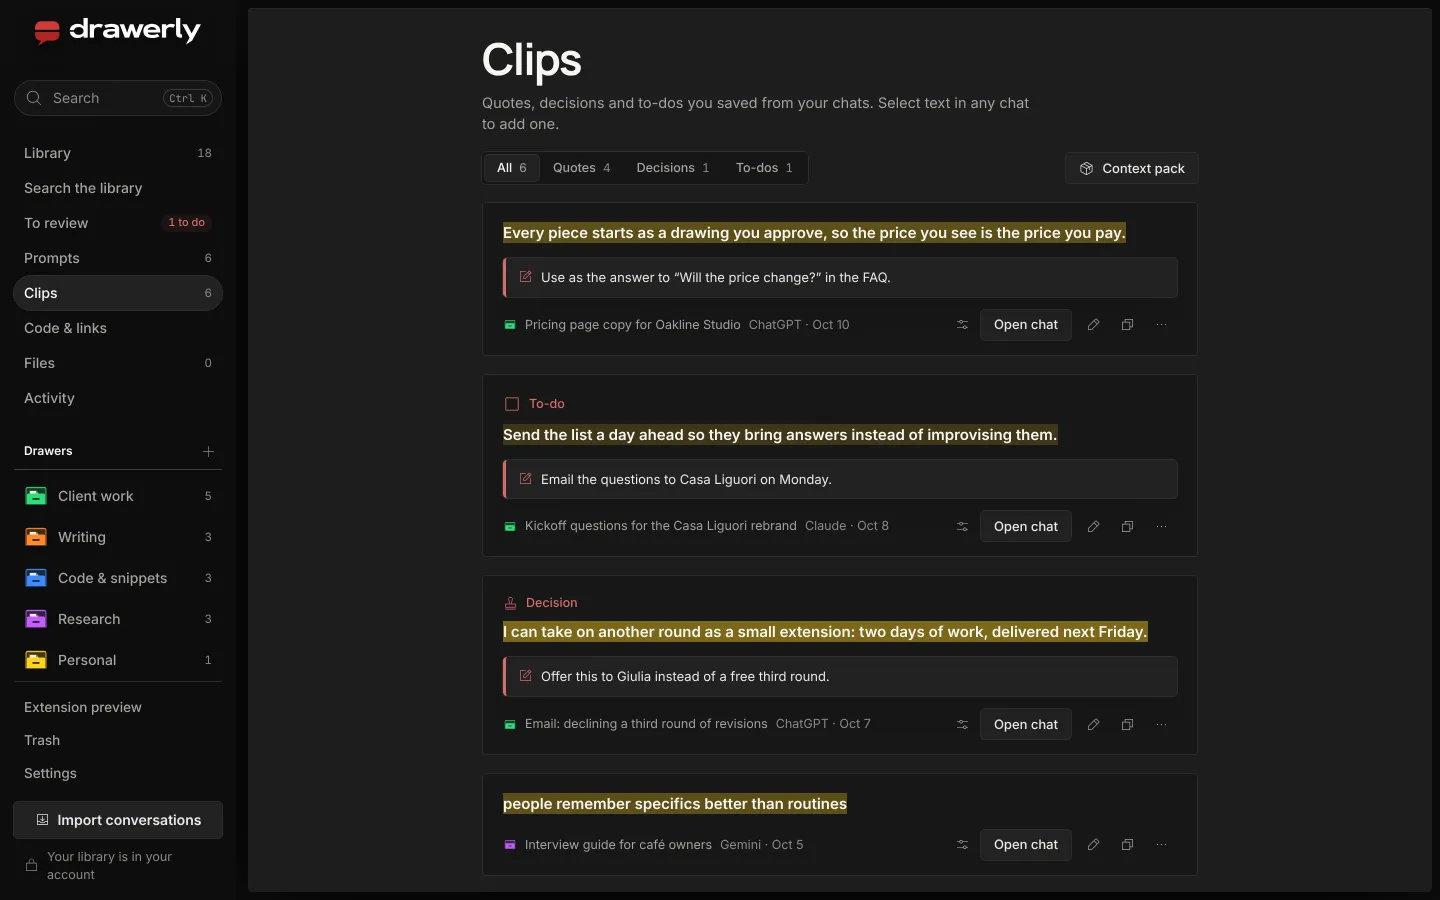Image resolution: width=1440 pixels, height=900 pixels.
Task: Open the Client work drawer
Action: 118,496
